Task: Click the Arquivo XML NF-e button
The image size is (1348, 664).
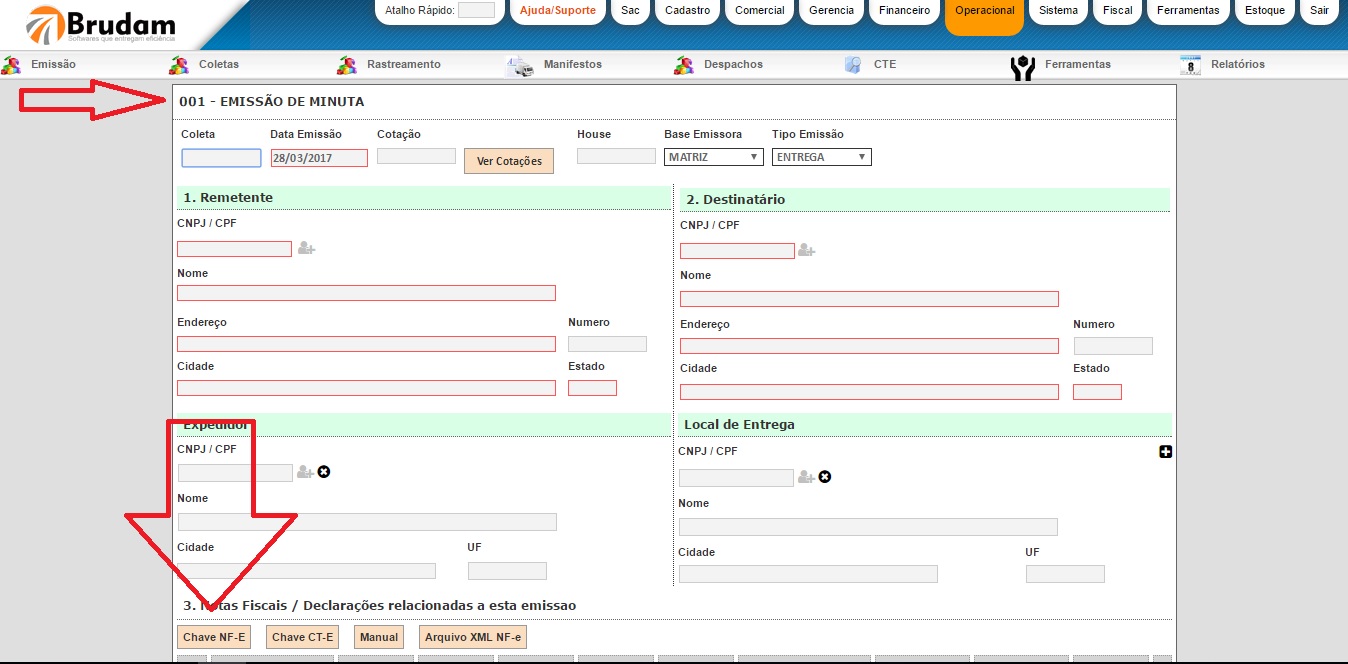Action: [x=472, y=637]
